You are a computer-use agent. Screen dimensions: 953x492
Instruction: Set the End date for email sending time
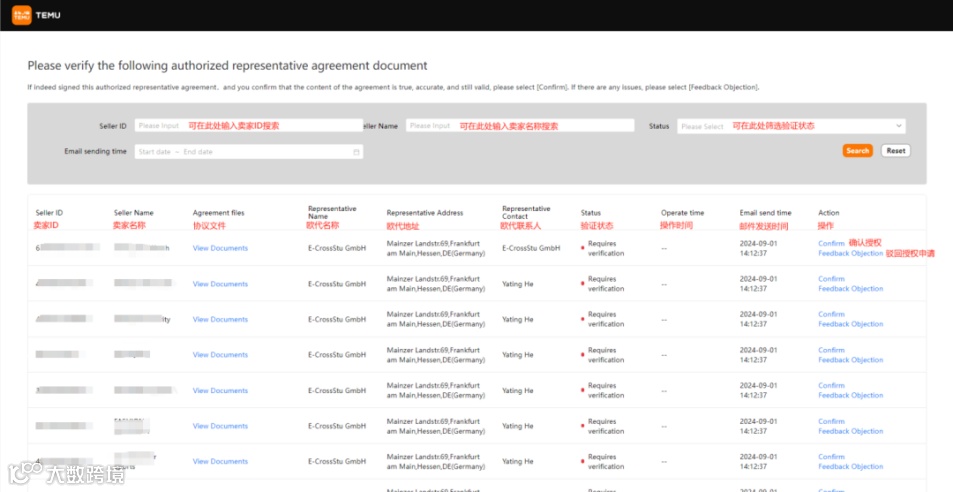[x=198, y=152]
